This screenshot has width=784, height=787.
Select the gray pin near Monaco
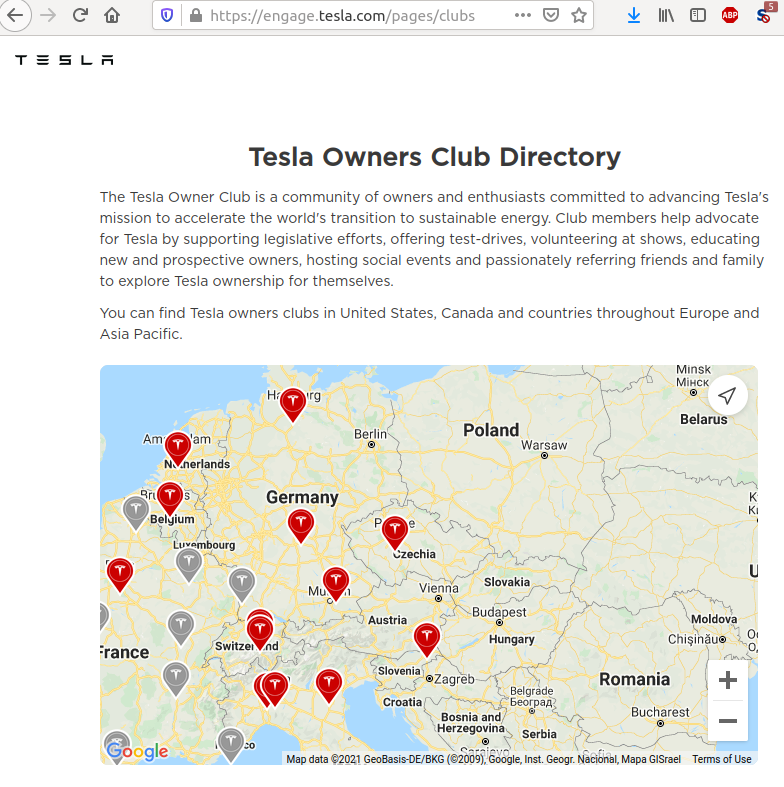point(231,744)
